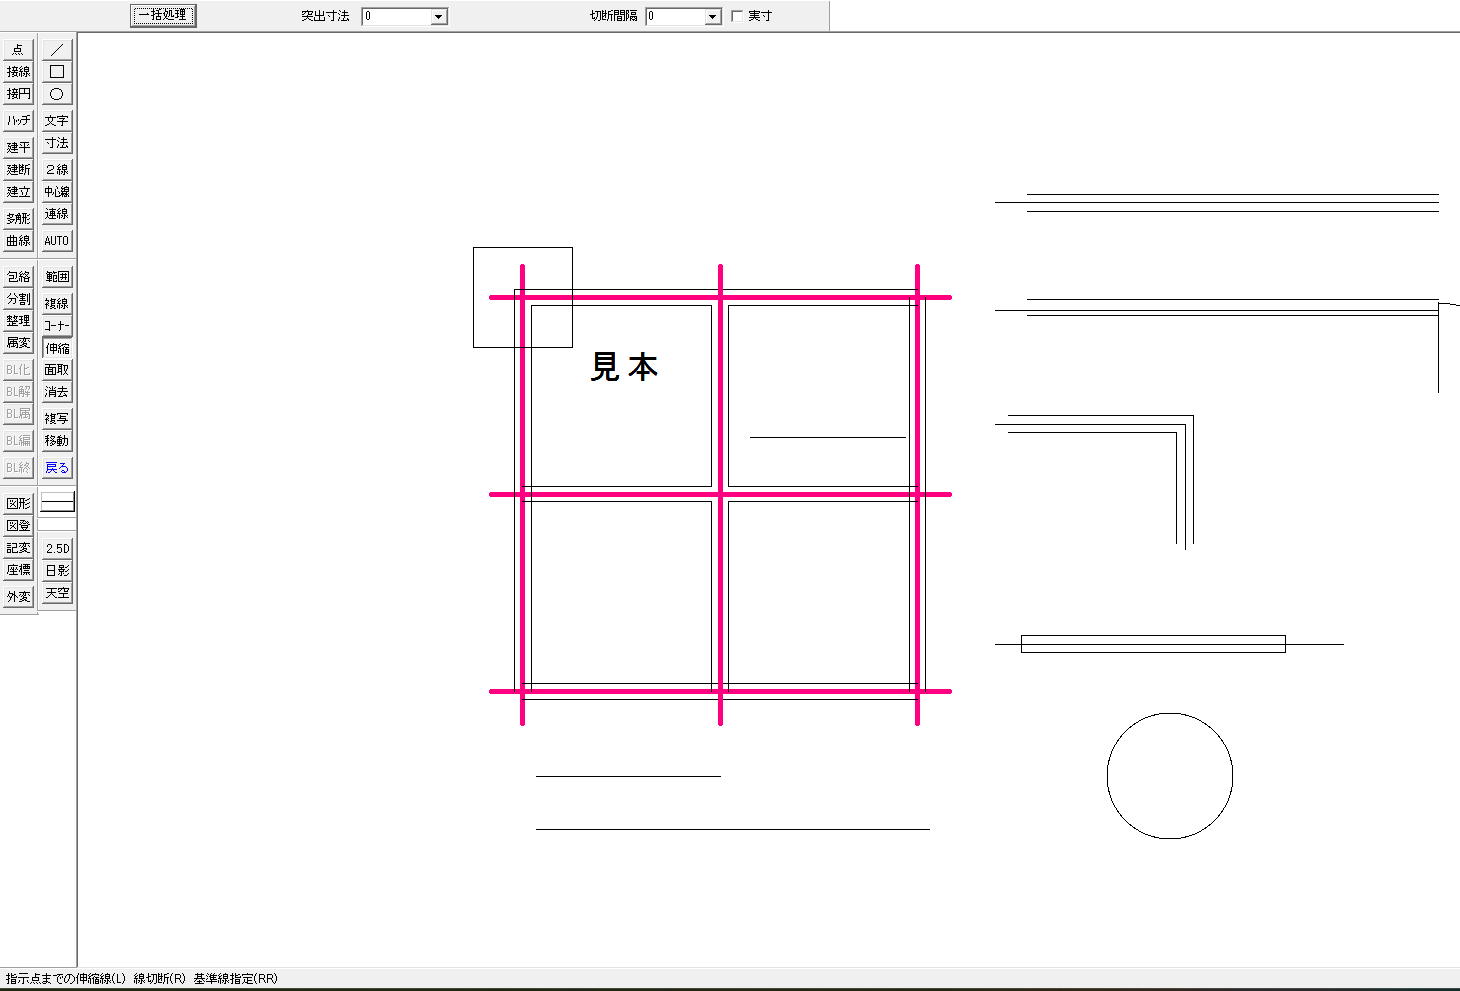Click the 一括処理 button
This screenshot has height=991, width=1460.
tap(163, 15)
